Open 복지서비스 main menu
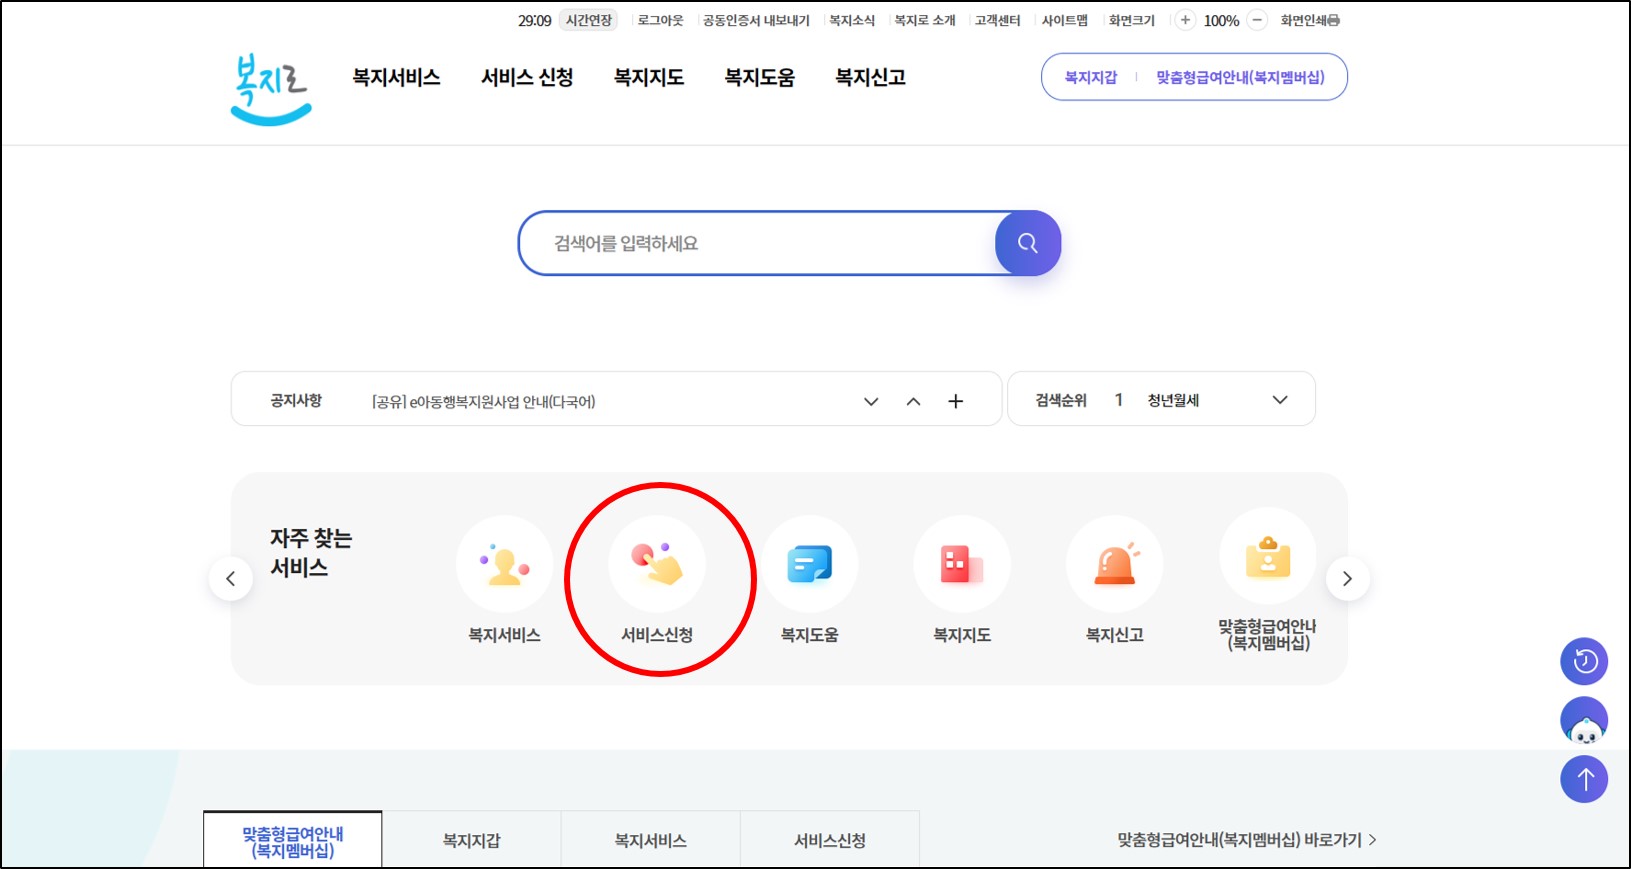 (x=396, y=77)
